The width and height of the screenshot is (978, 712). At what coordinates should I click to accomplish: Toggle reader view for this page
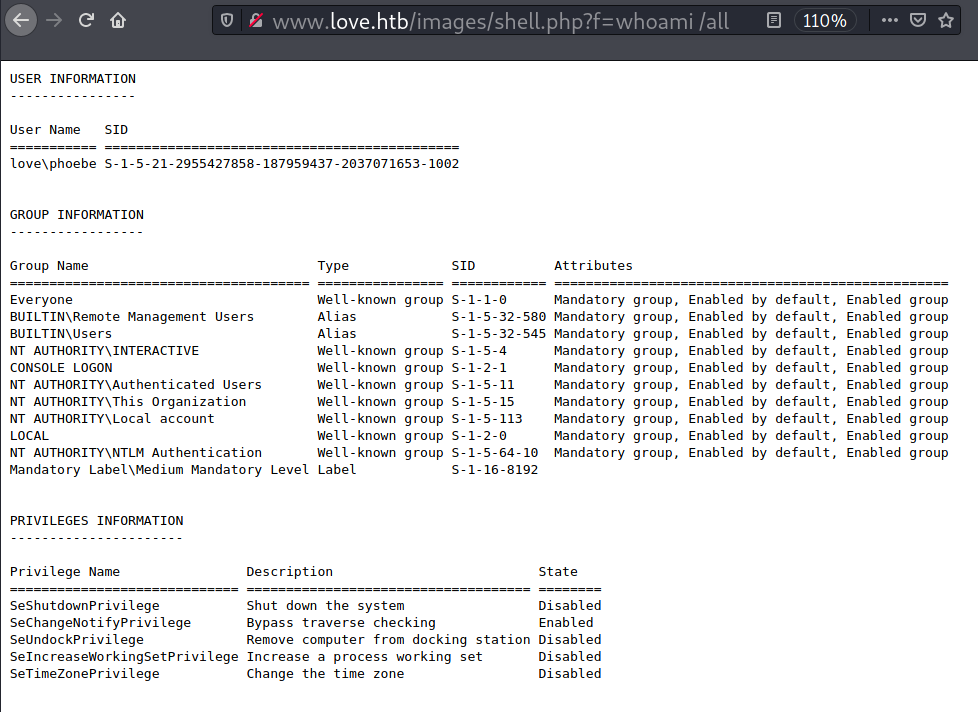point(773,20)
